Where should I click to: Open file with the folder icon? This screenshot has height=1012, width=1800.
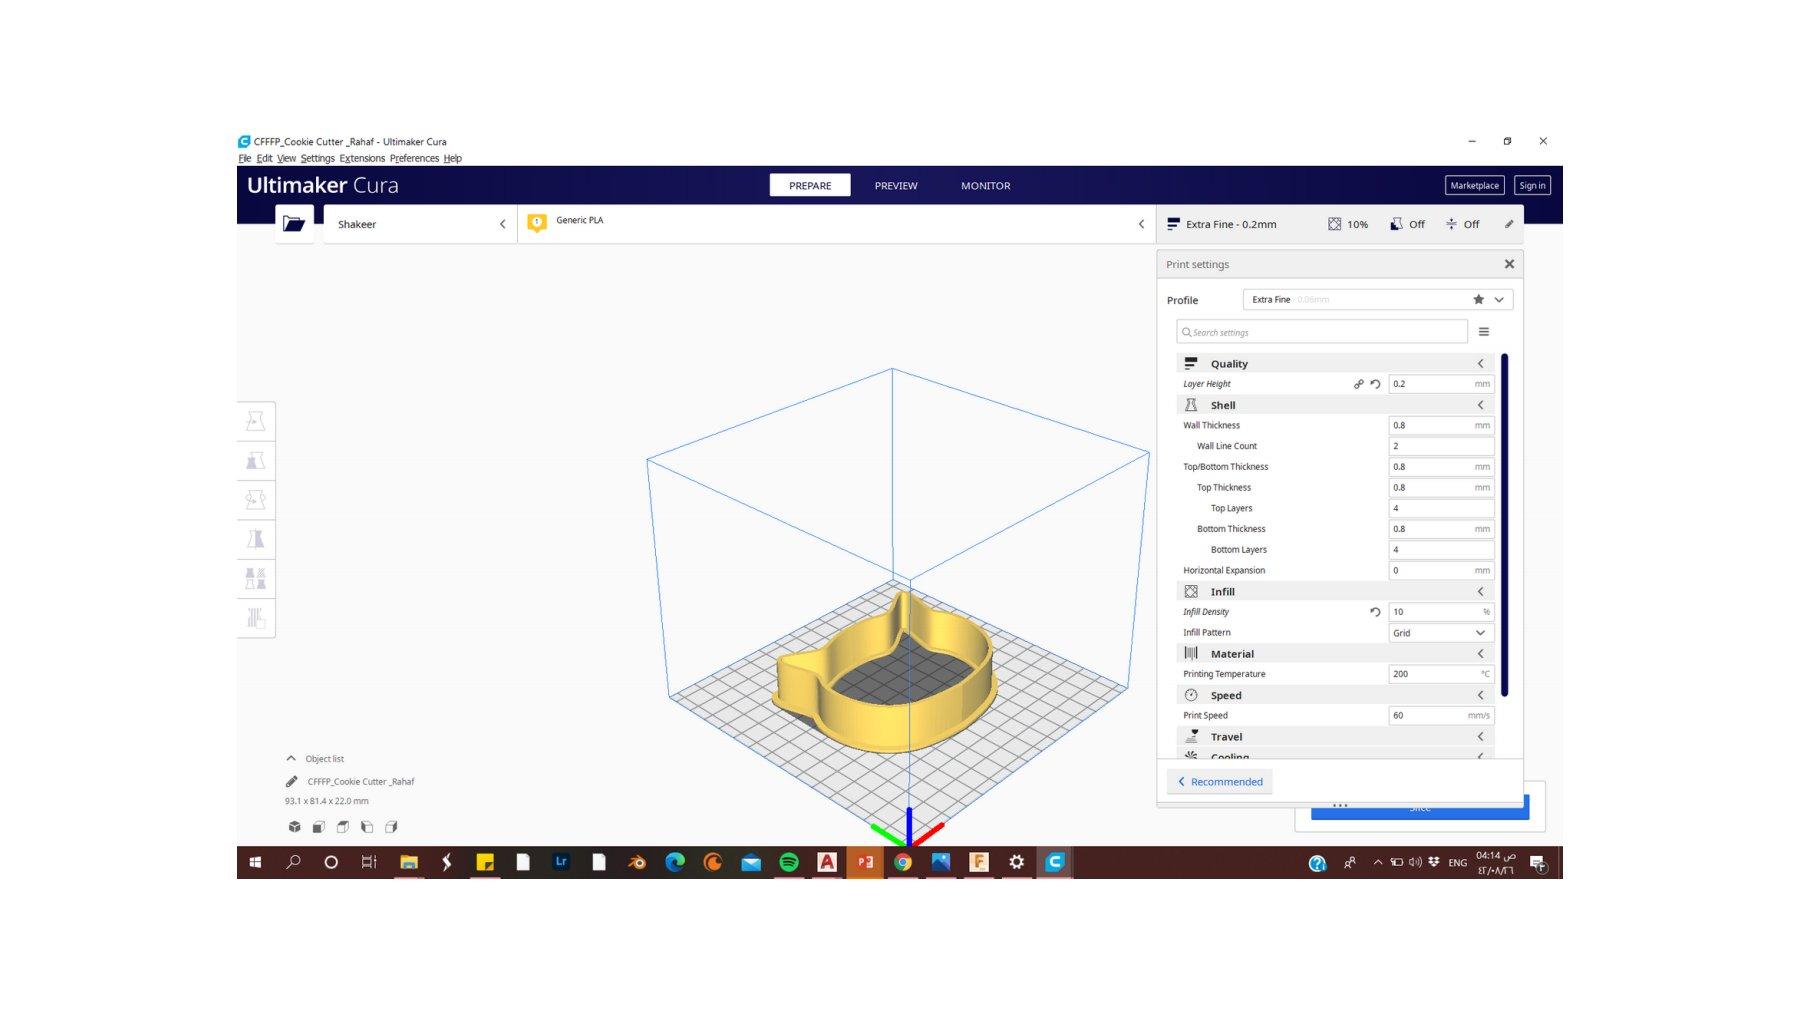[x=294, y=223]
